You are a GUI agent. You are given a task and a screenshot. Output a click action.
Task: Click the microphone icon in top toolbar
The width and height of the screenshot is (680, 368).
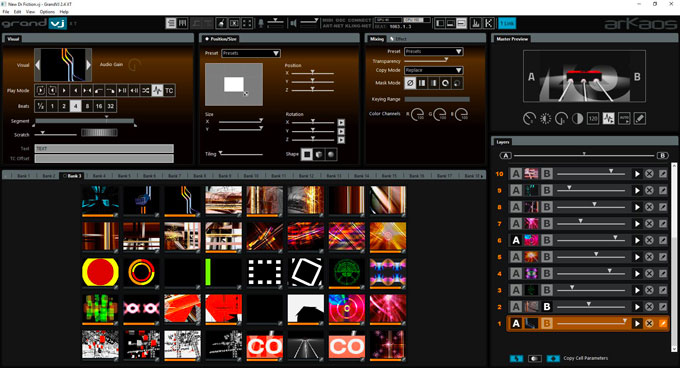point(261,23)
